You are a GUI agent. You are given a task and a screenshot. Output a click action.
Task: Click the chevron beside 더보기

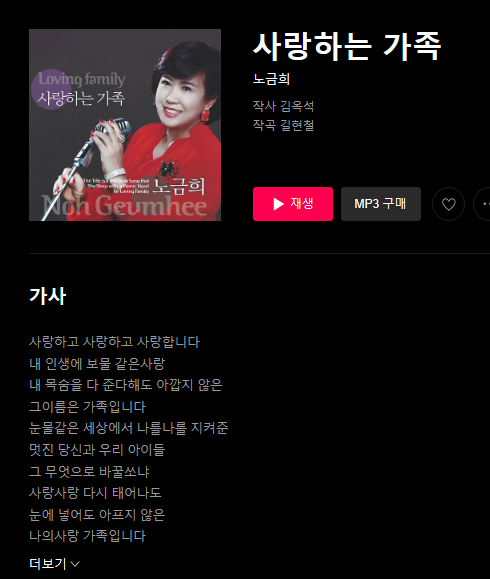pyautogui.click(x=75, y=564)
